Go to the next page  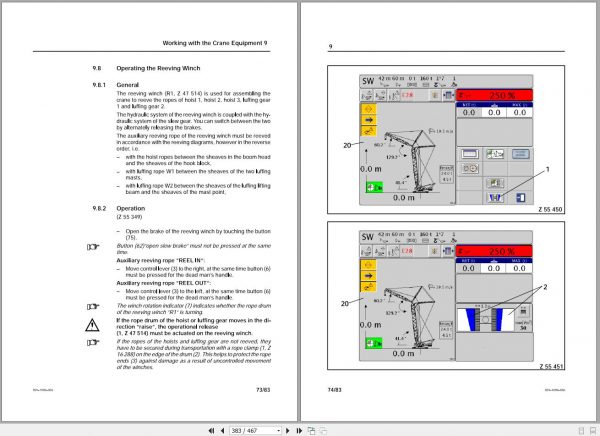point(288,431)
